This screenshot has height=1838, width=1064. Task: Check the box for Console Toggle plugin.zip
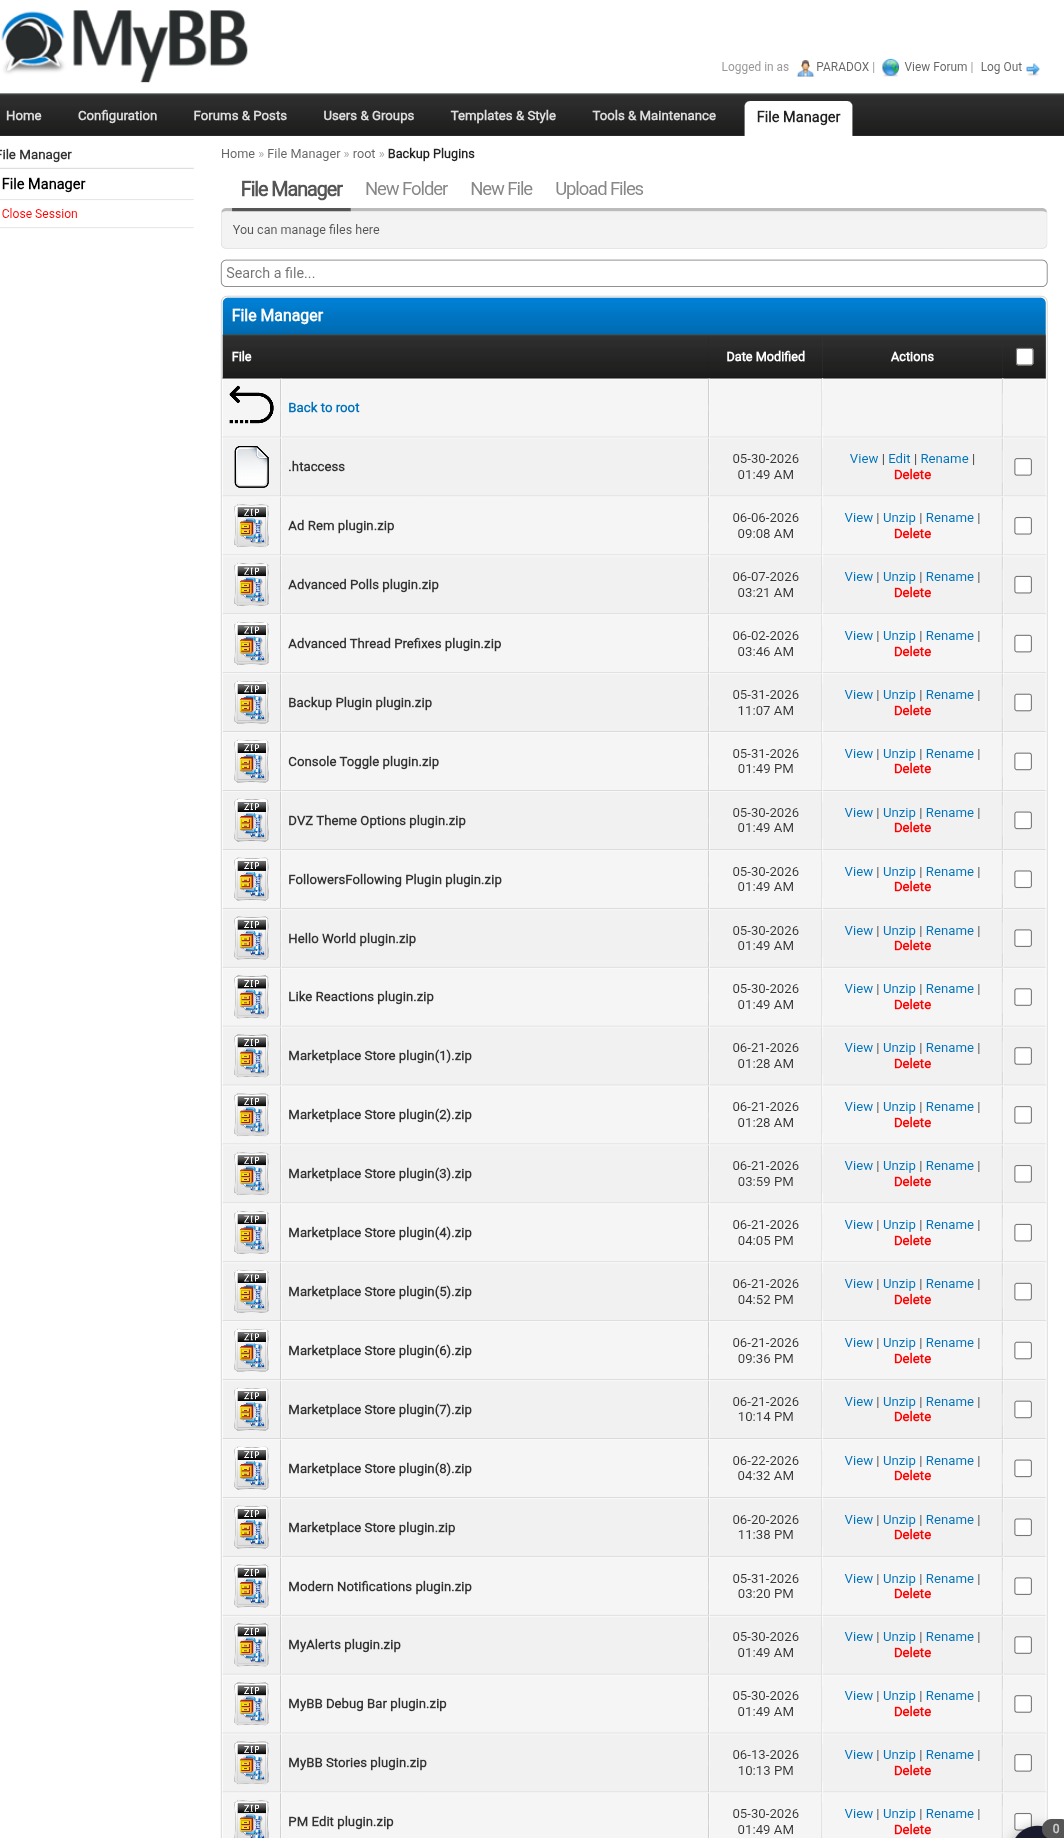click(x=1023, y=762)
